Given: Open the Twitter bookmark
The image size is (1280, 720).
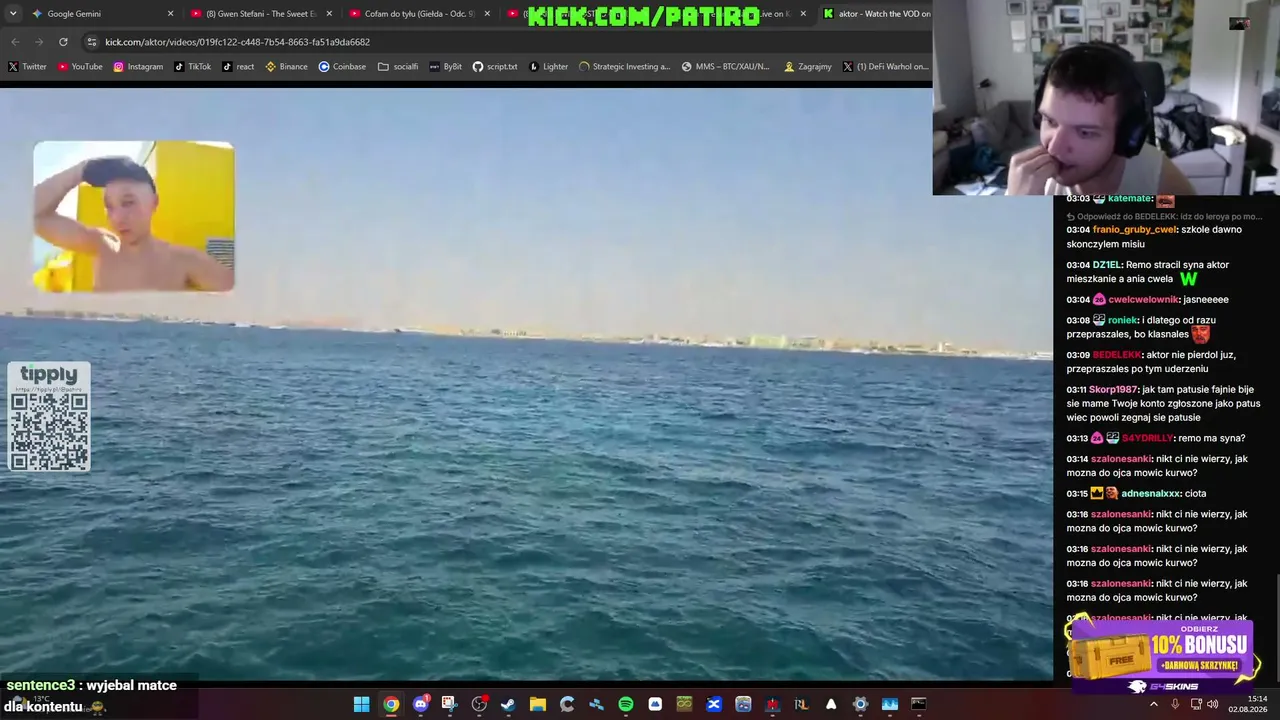Looking at the screenshot, I should [x=28, y=67].
